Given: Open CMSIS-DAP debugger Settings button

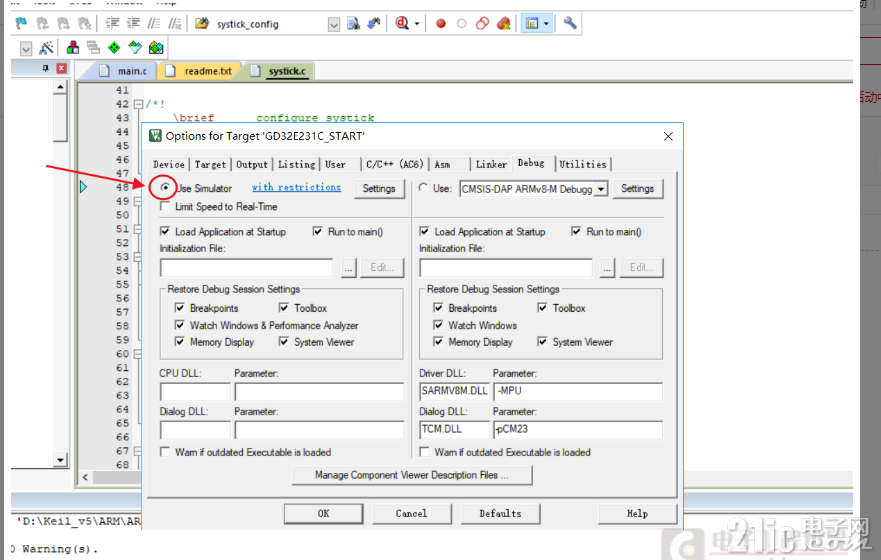Looking at the screenshot, I should tap(637, 189).
